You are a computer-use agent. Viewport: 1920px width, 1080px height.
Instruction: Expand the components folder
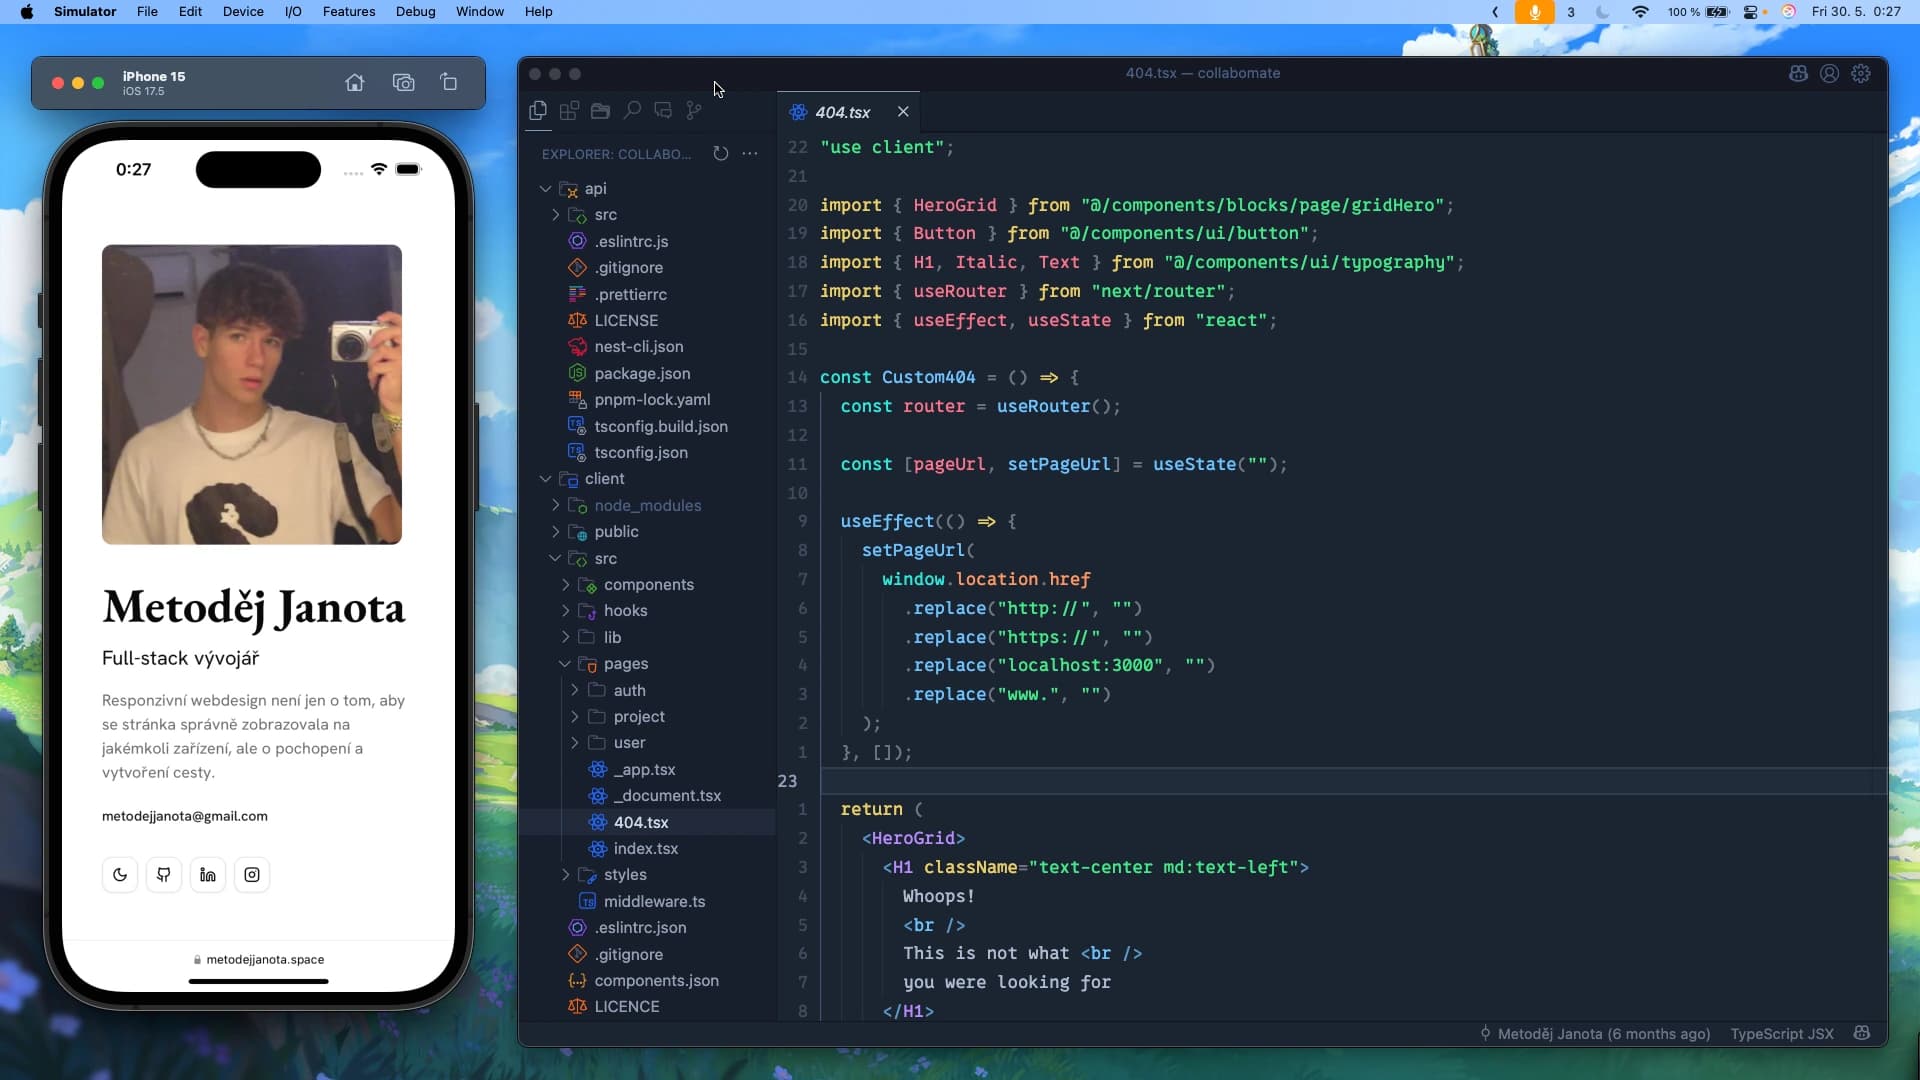[x=565, y=584]
